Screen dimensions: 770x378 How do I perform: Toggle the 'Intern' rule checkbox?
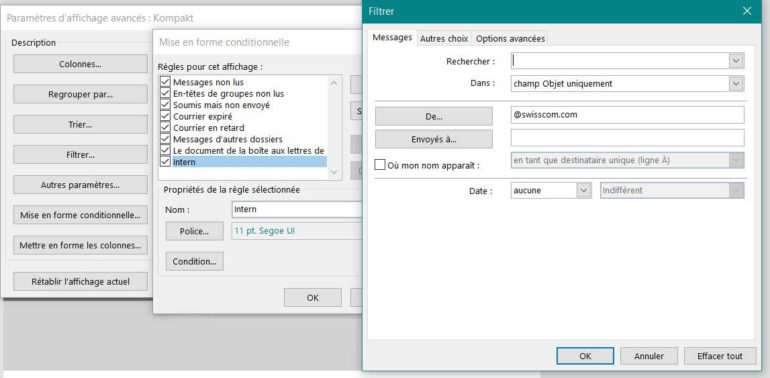[x=165, y=162]
